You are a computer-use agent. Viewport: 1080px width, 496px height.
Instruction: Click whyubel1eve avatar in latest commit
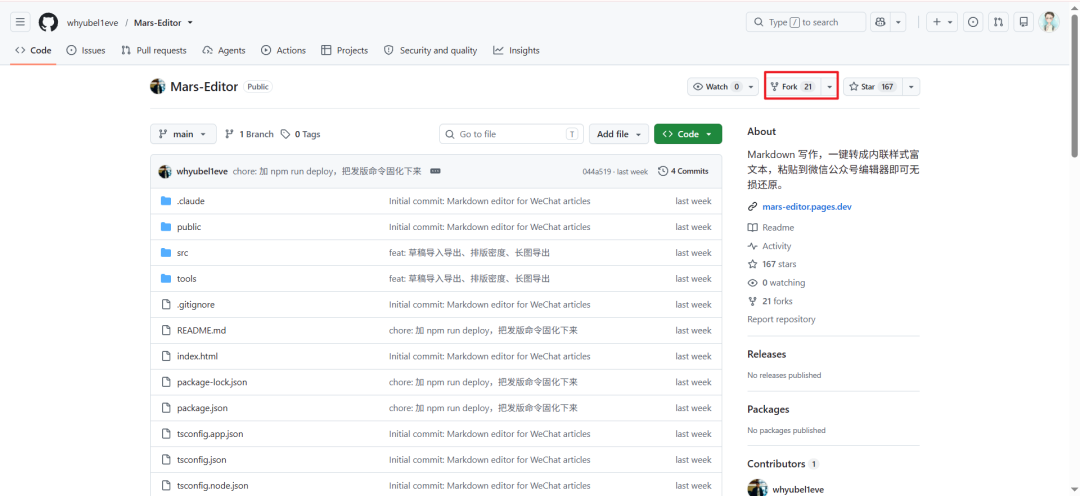[165, 171]
